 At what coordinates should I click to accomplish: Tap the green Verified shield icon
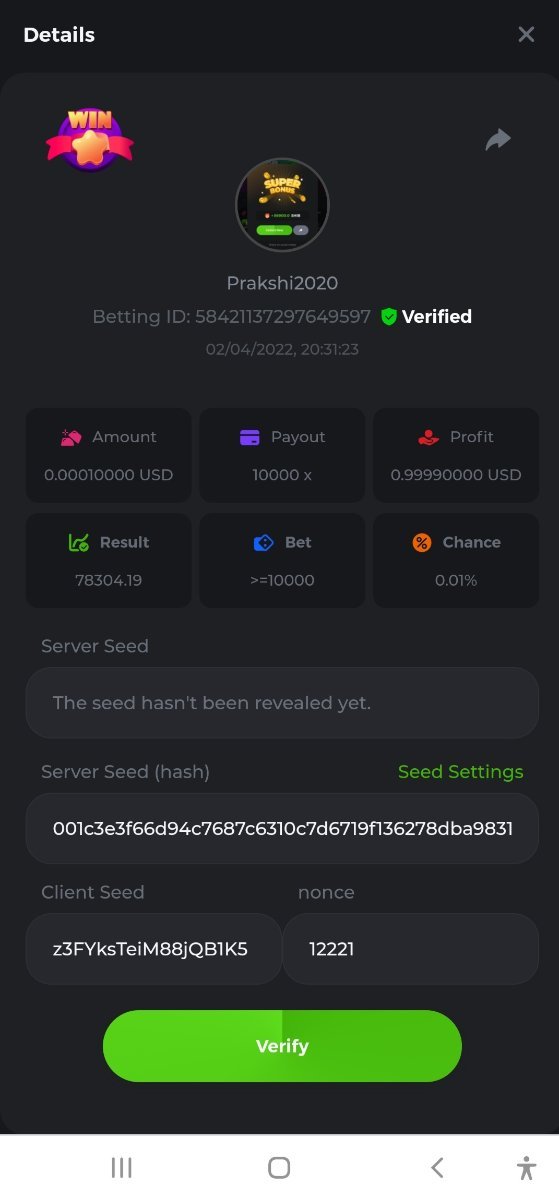coord(389,317)
